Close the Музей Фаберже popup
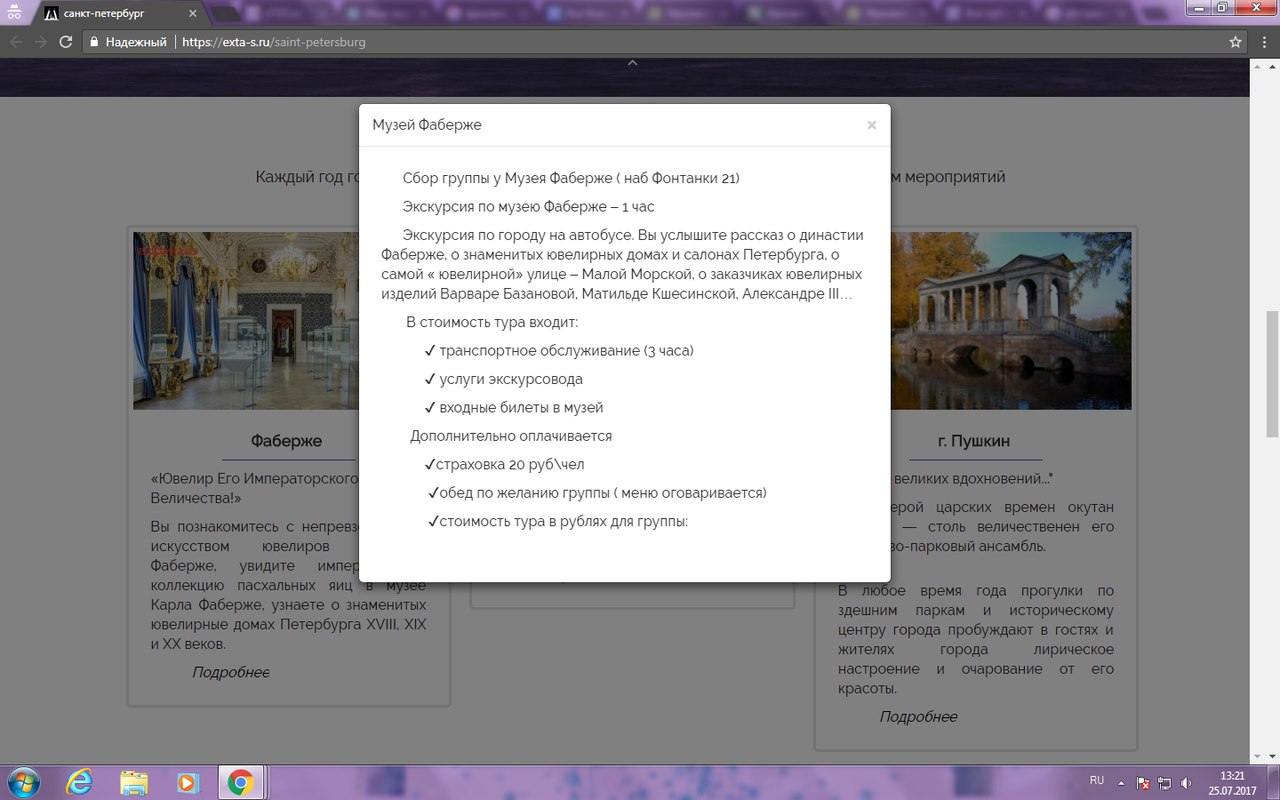Image resolution: width=1280 pixels, height=800 pixels. pos(871,125)
